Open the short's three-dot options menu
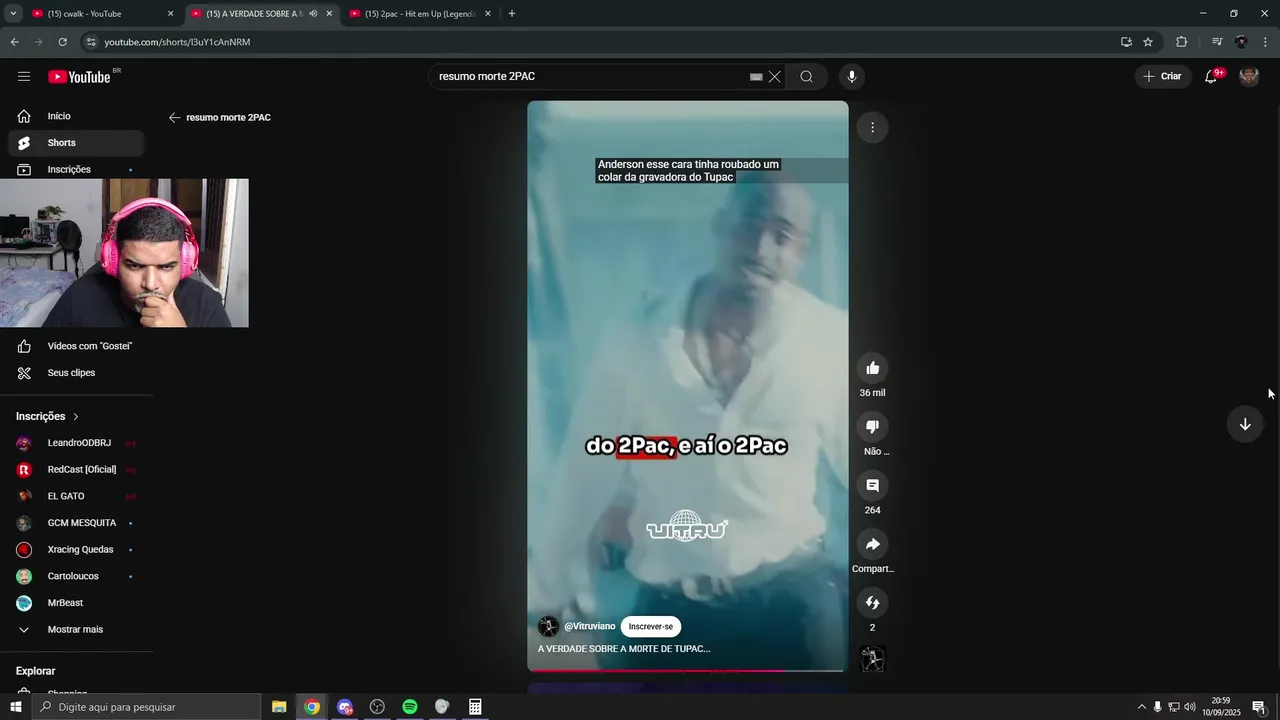 pos(872,127)
